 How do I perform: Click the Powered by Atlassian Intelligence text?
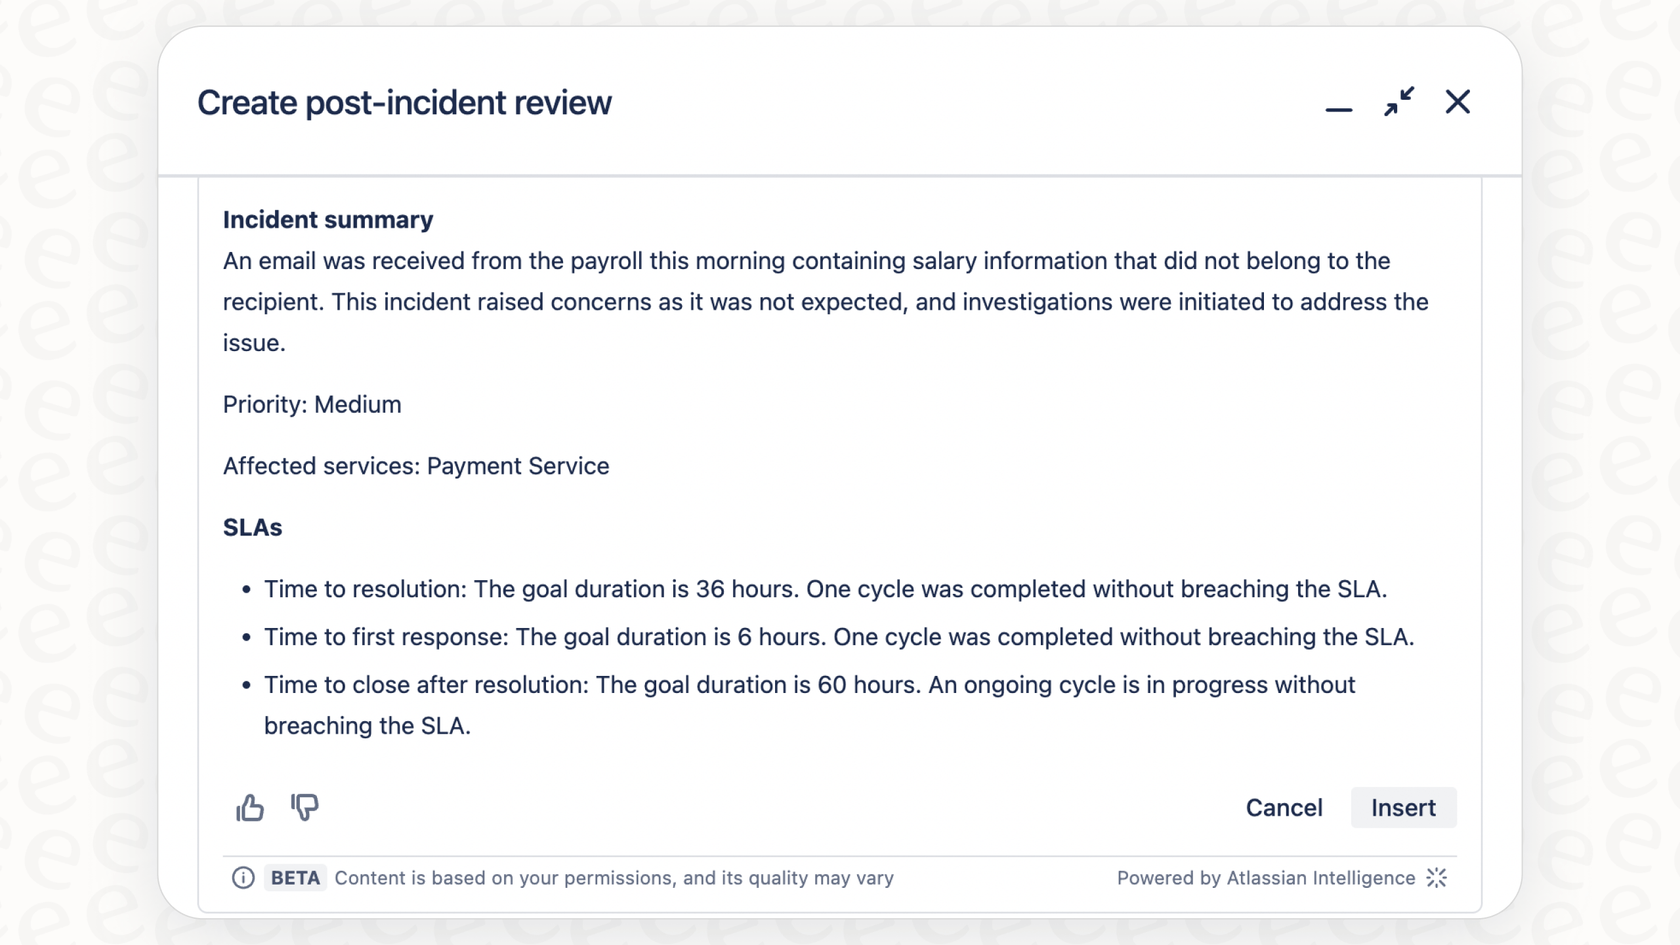[1265, 878]
